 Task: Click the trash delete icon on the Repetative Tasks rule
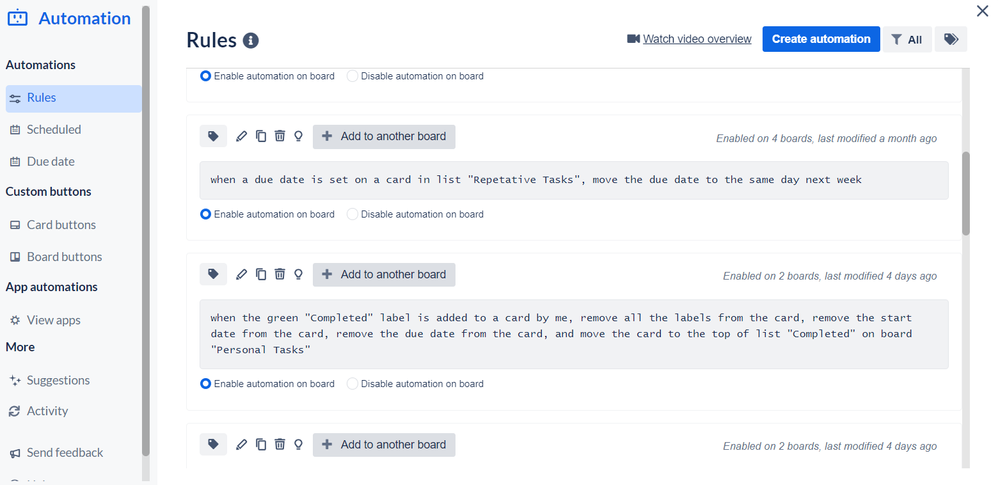tap(279, 136)
